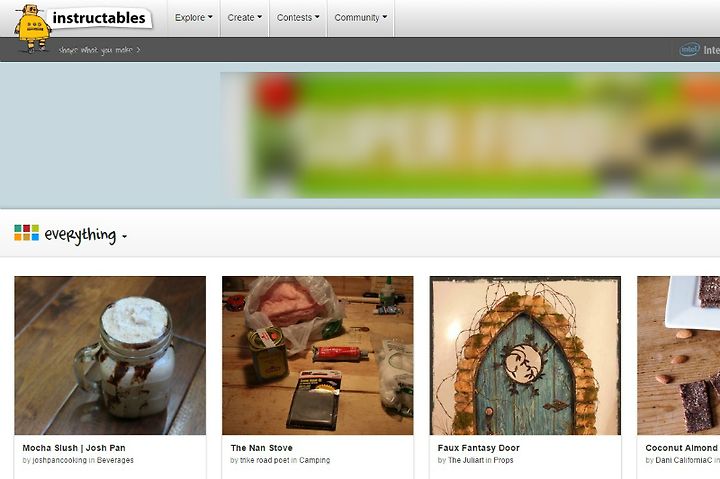Click the Mocha Slush | Josh Pan title
Image resolution: width=720 pixels, height=479 pixels.
(x=74, y=448)
